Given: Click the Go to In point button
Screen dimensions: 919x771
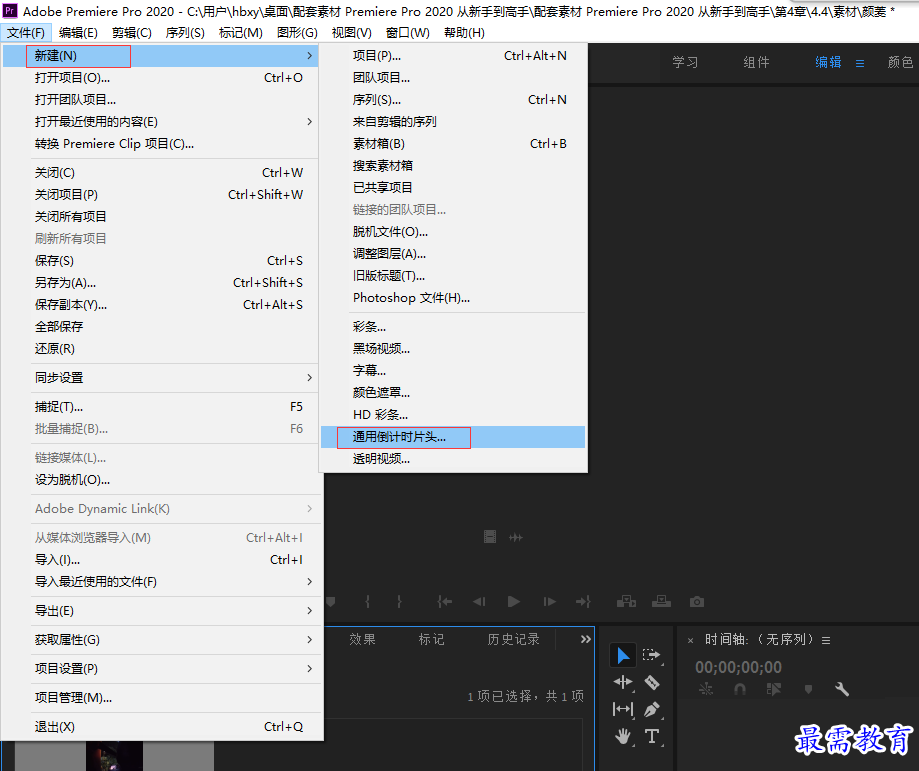Looking at the screenshot, I should click(445, 602).
